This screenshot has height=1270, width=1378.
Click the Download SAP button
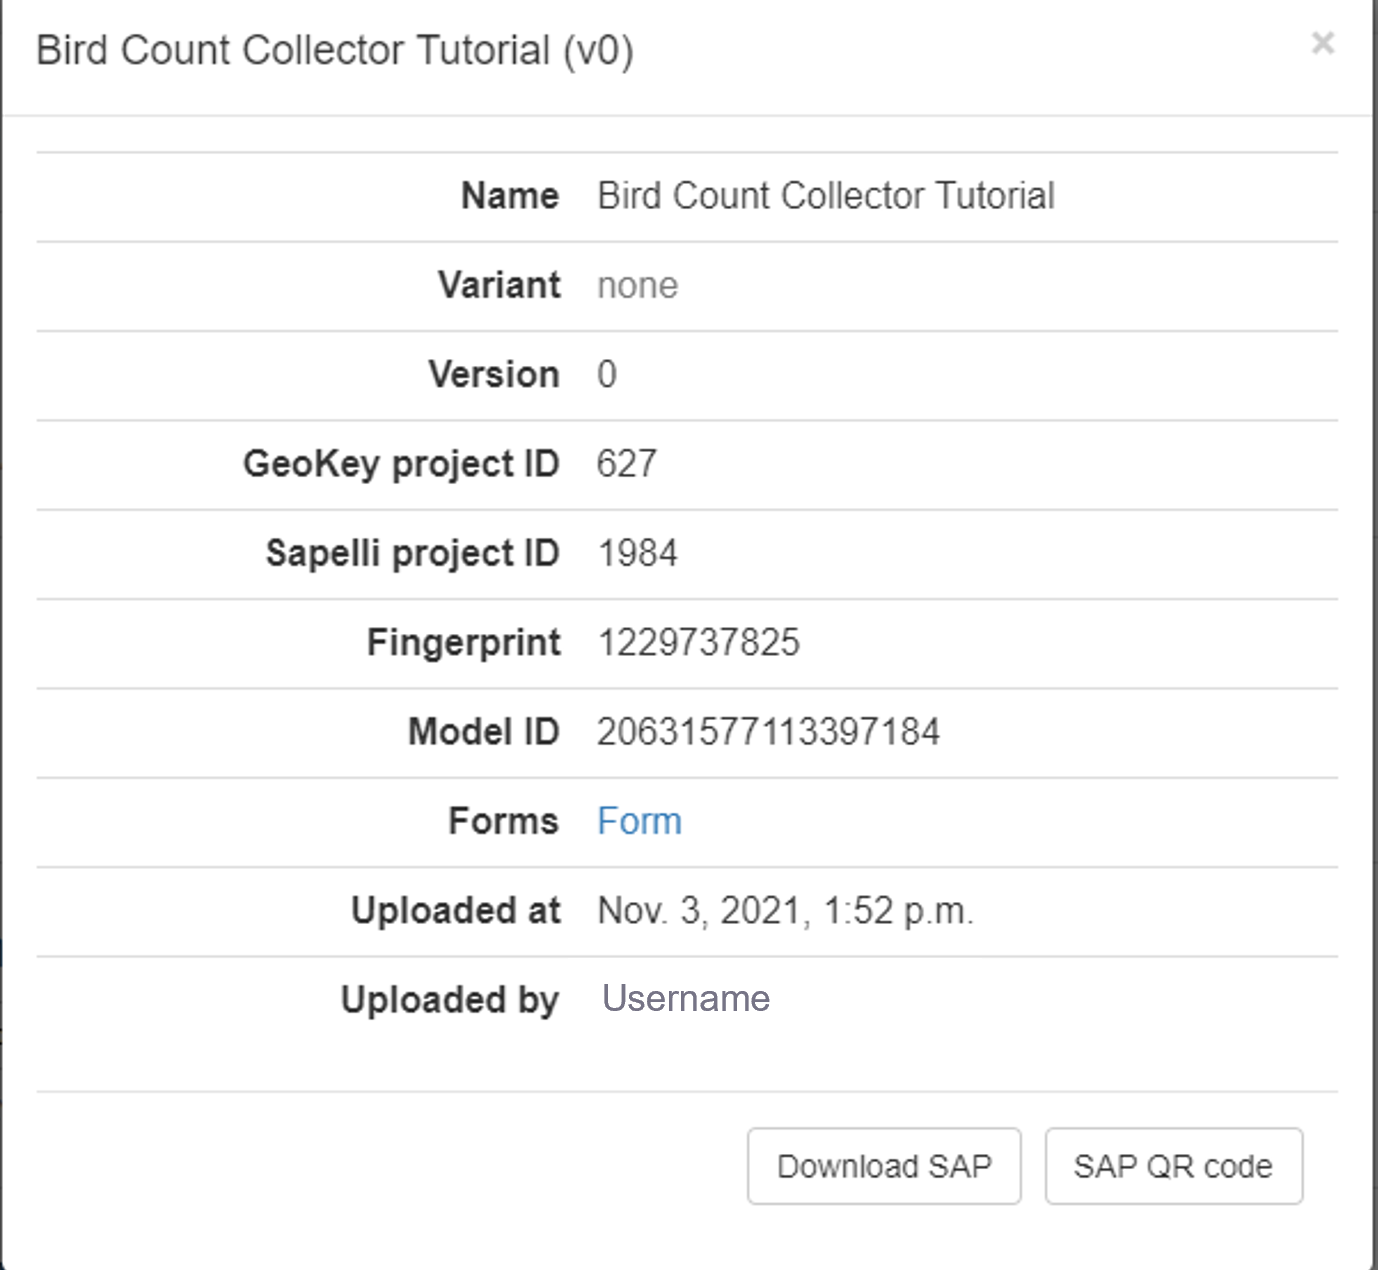click(x=883, y=1166)
